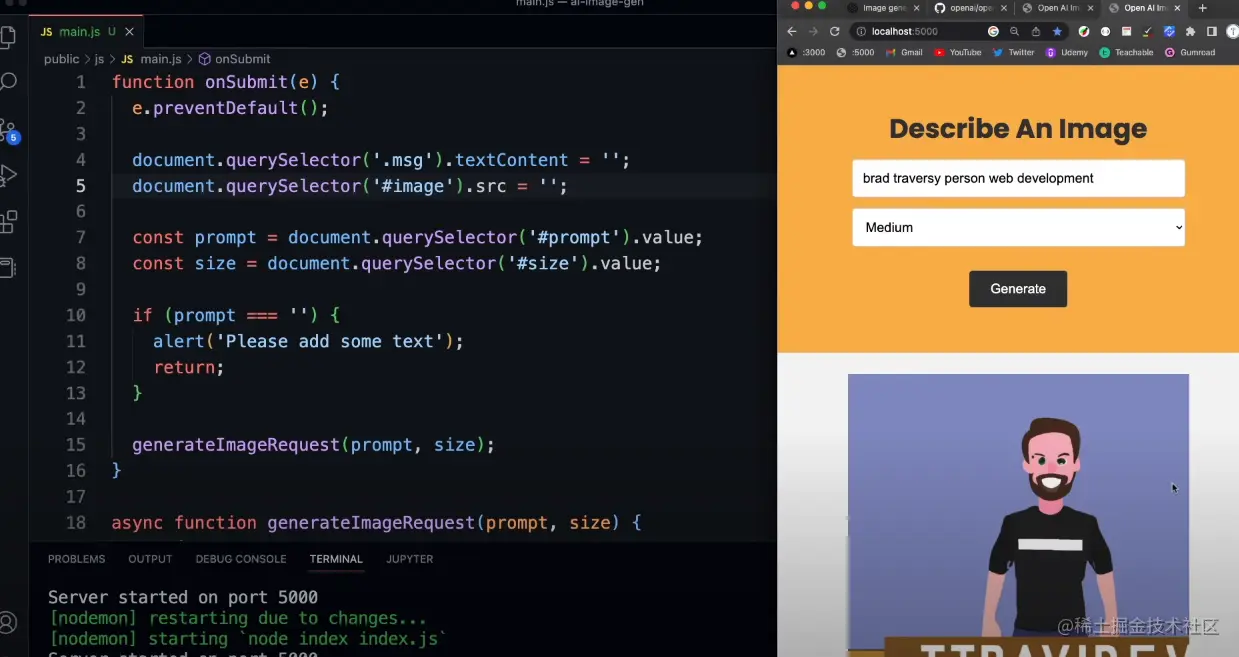The image size is (1239, 657).
Task: Open the VS Code Explorer icon
Action: (8, 38)
